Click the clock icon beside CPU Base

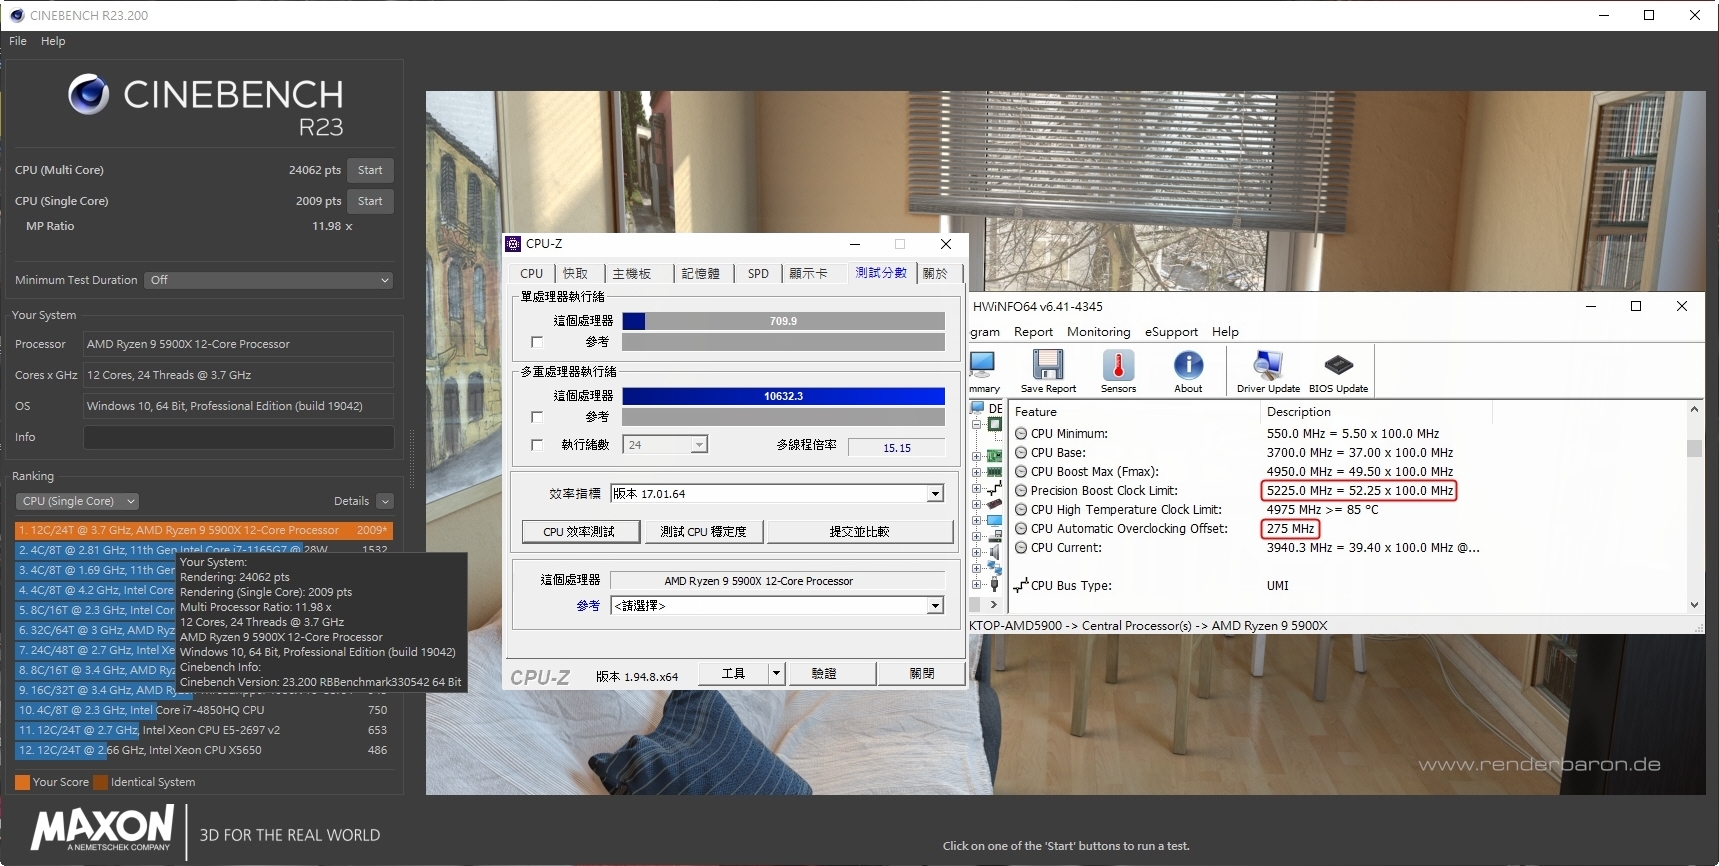pos(1021,453)
